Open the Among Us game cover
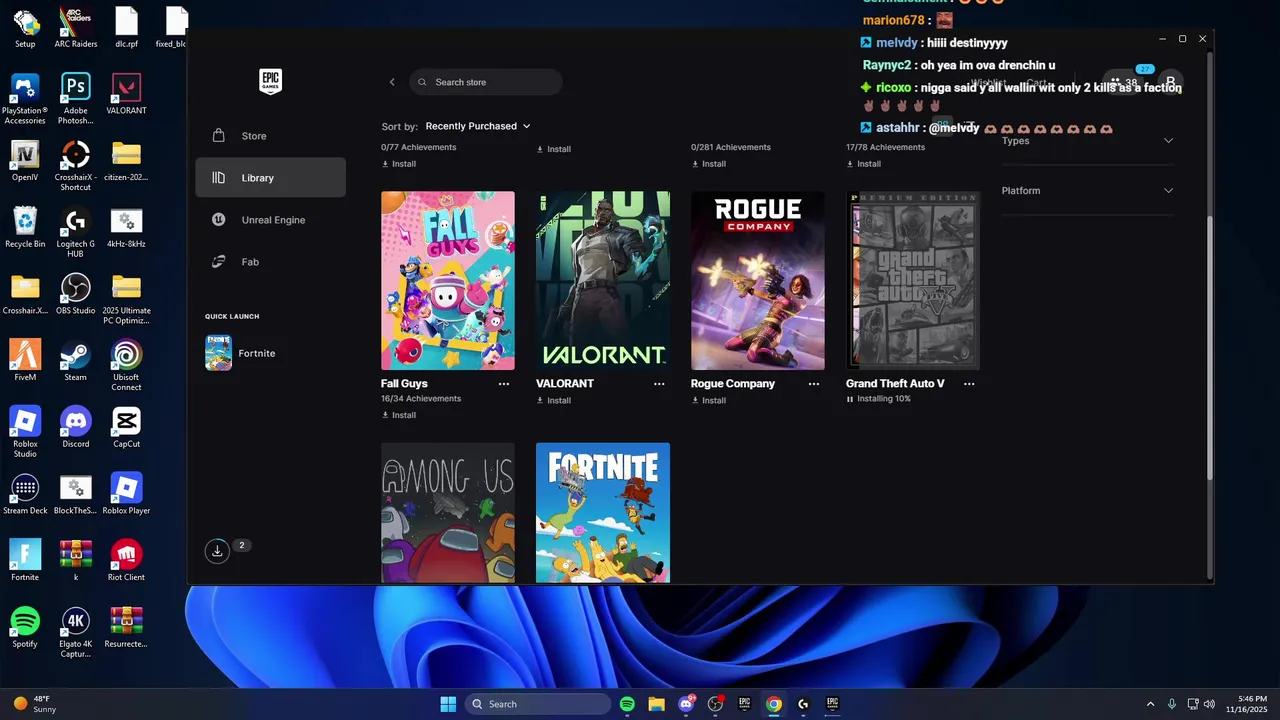This screenshot has width=1280, height=720. [x=448, y=513]
